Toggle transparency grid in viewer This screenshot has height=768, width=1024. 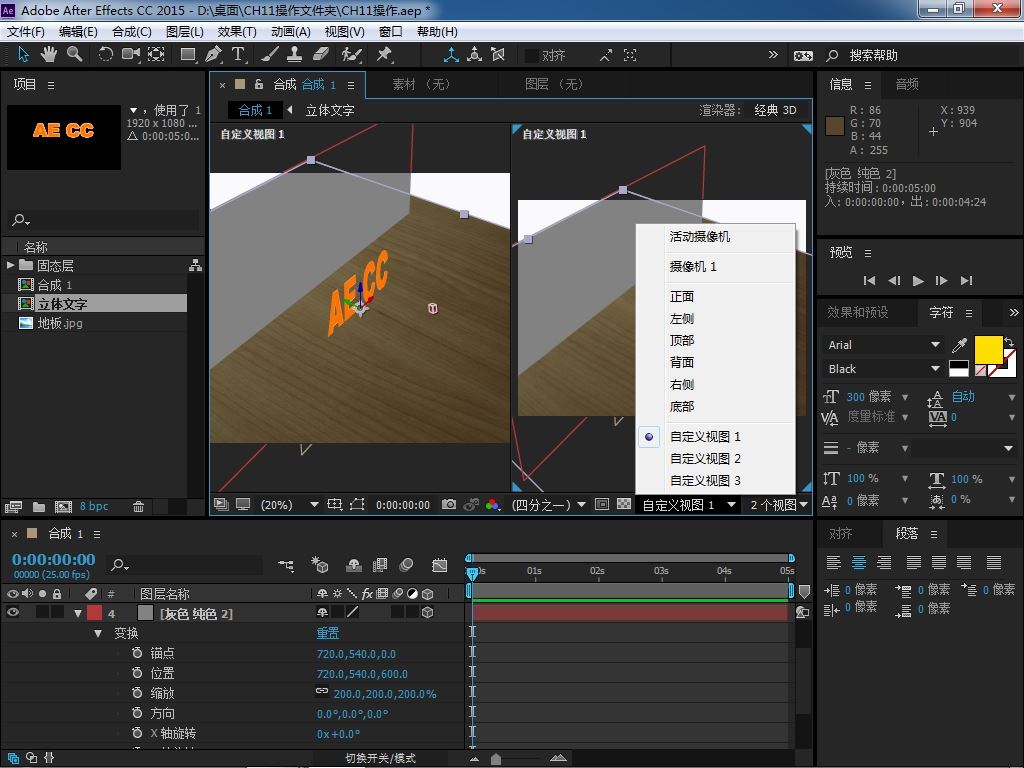624,504
